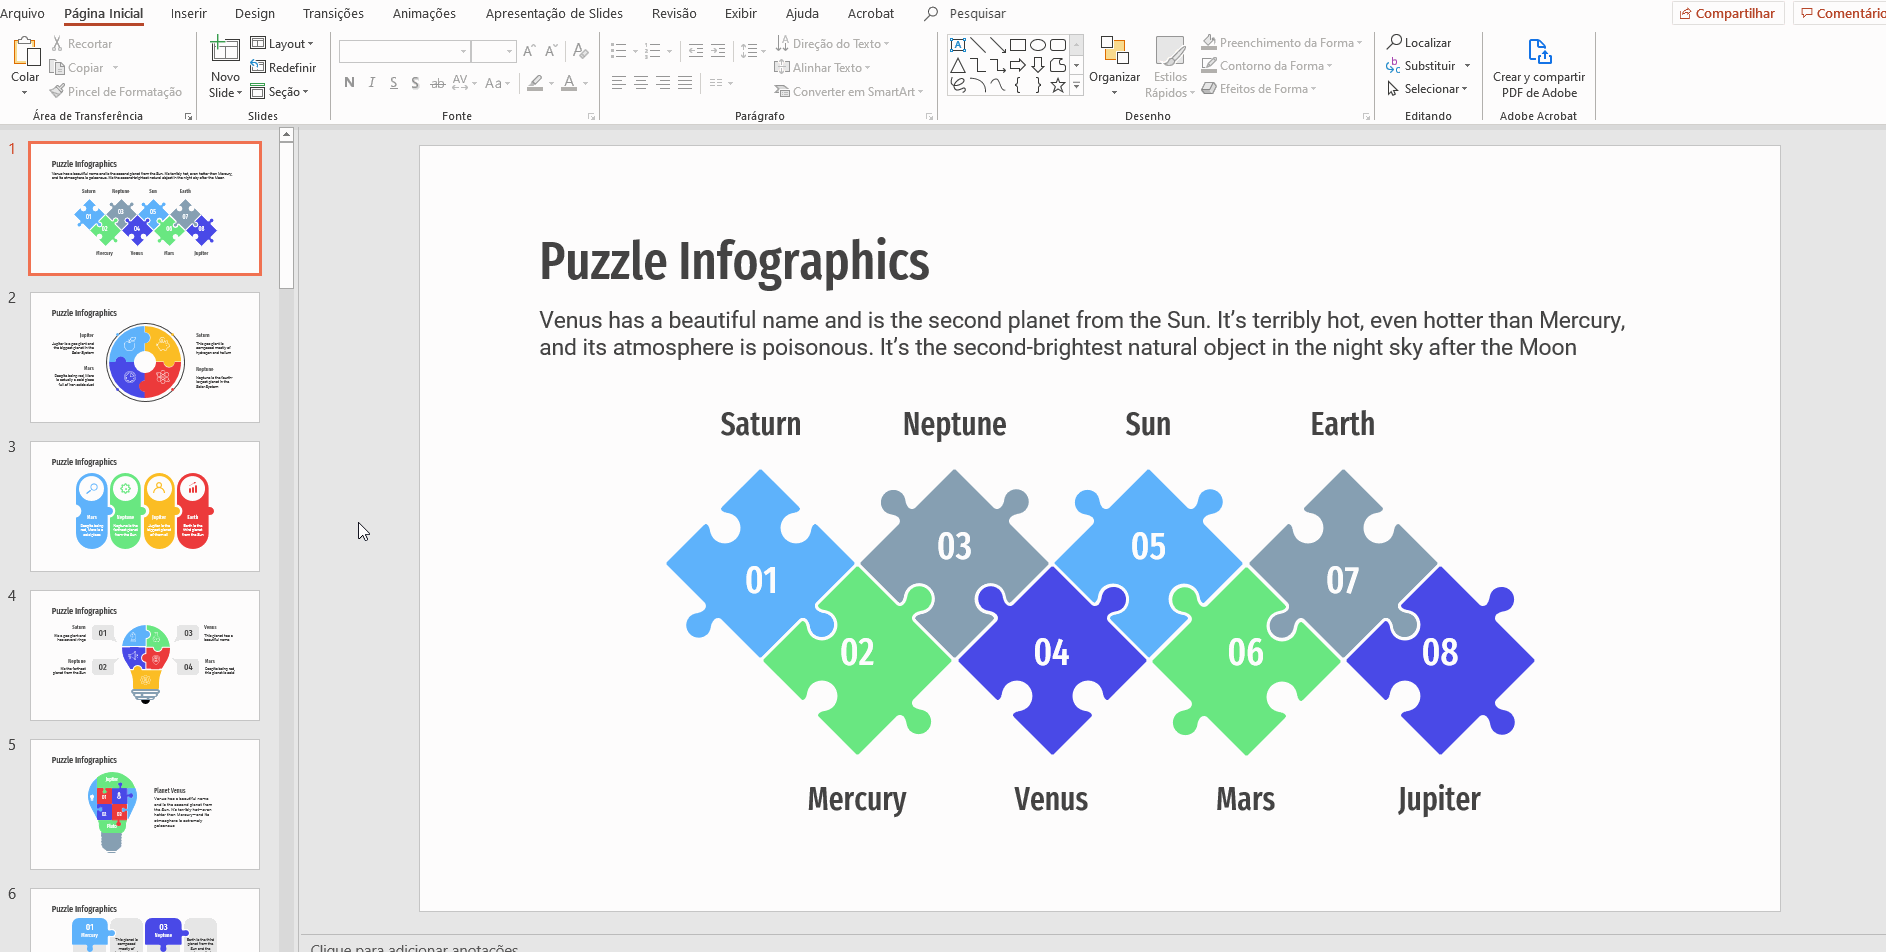This screenshot has height=952, width=1886.
Task: Click the text highlight color swatch
Action: 536,83
